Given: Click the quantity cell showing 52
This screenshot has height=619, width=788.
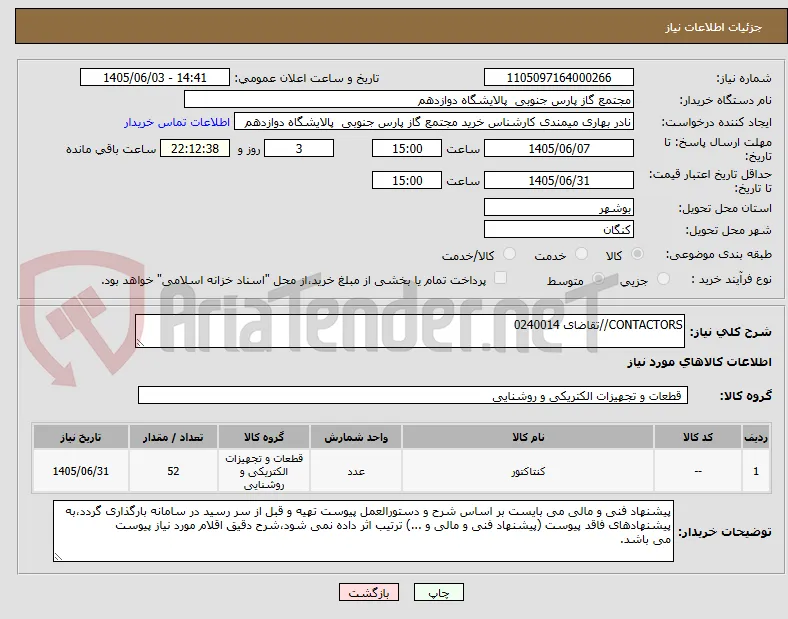Looking at the screenshot, I should (x=173, y=471).
